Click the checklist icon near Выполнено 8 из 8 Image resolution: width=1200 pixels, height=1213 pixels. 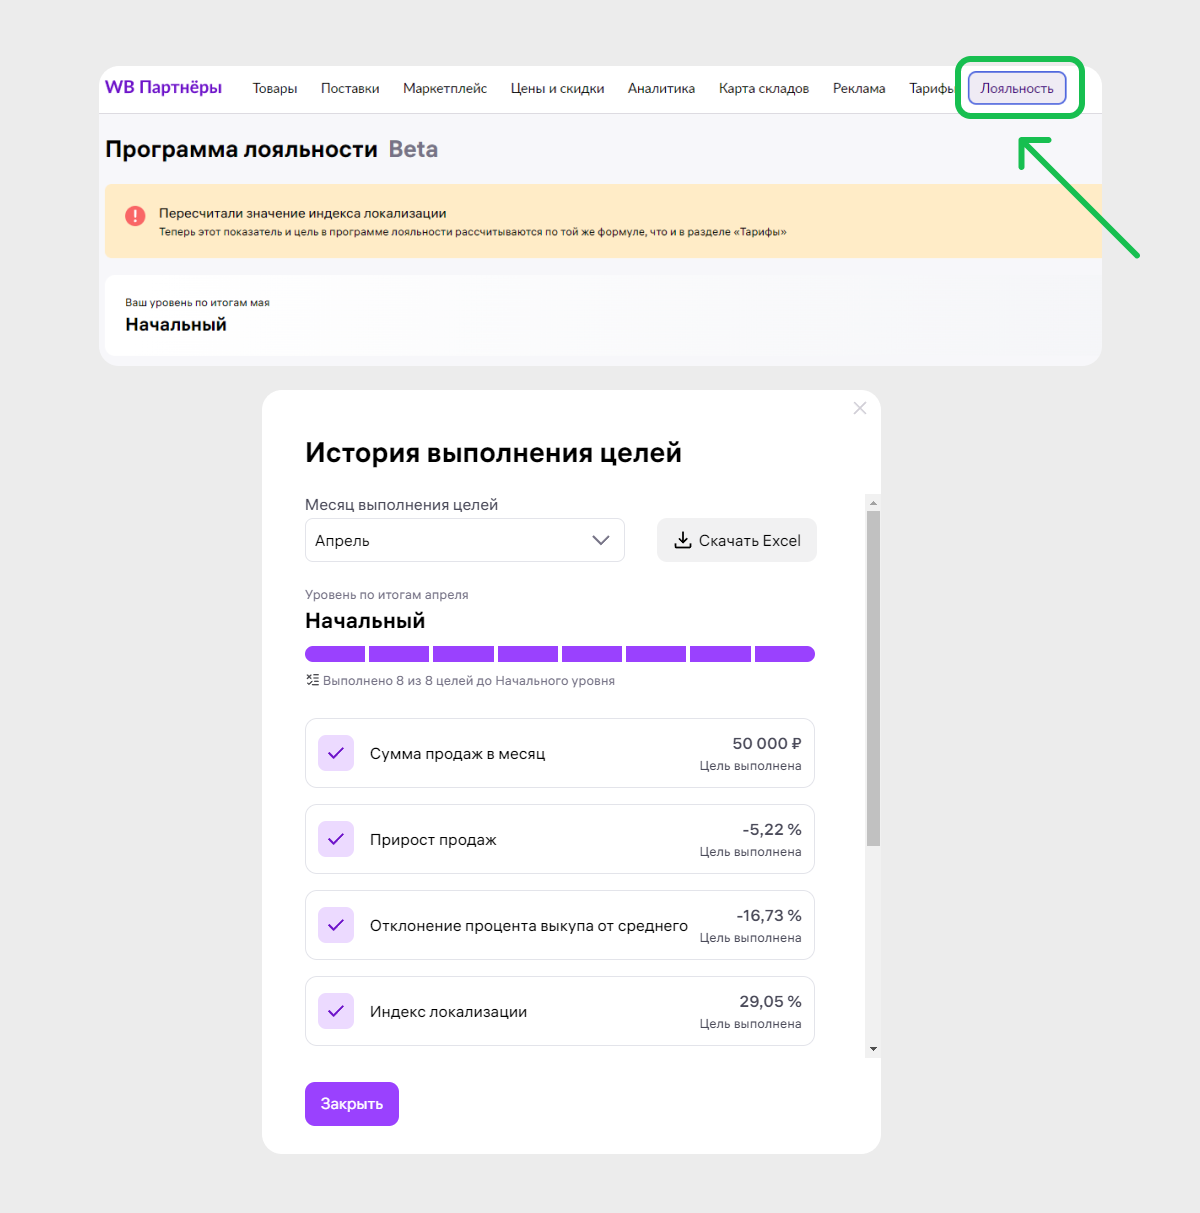click(x=312, y=680)
